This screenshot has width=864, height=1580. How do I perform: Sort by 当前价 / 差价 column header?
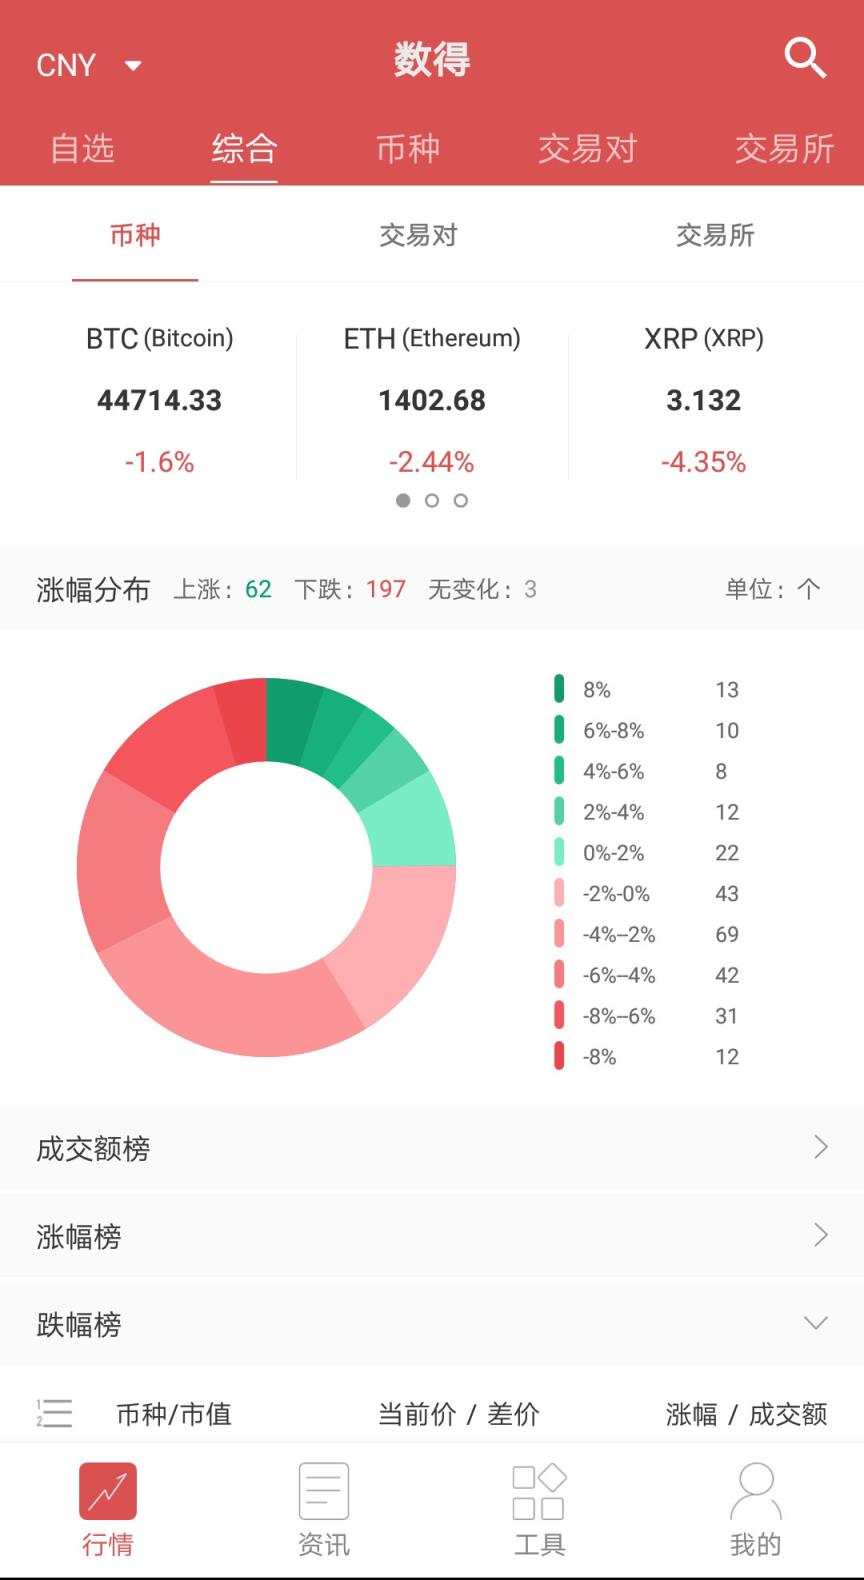pos(458,1414)
